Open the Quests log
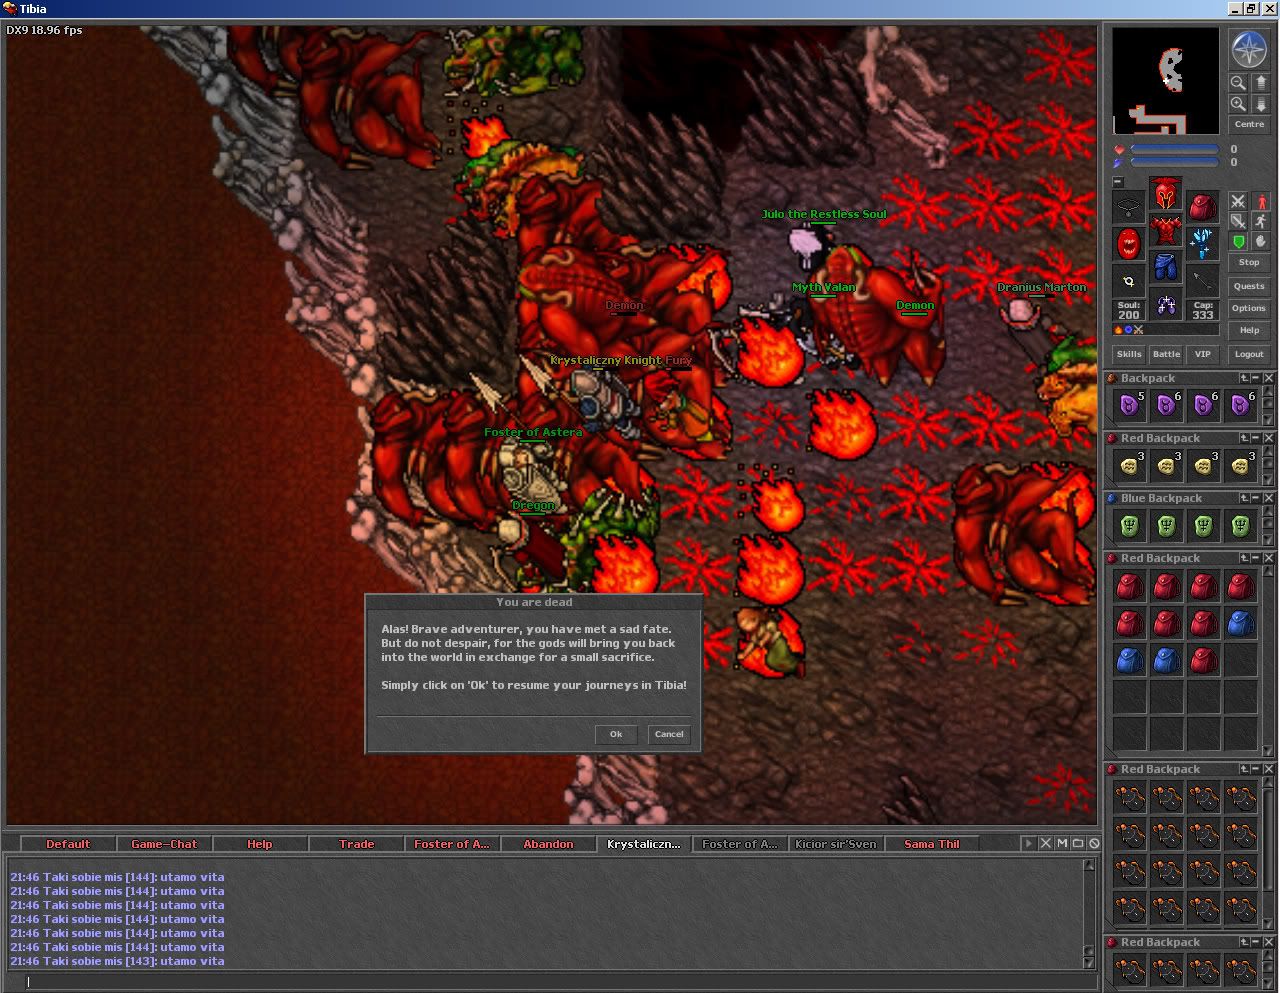The height and width of the screenshot is (993, 1280). (1249, 287)
